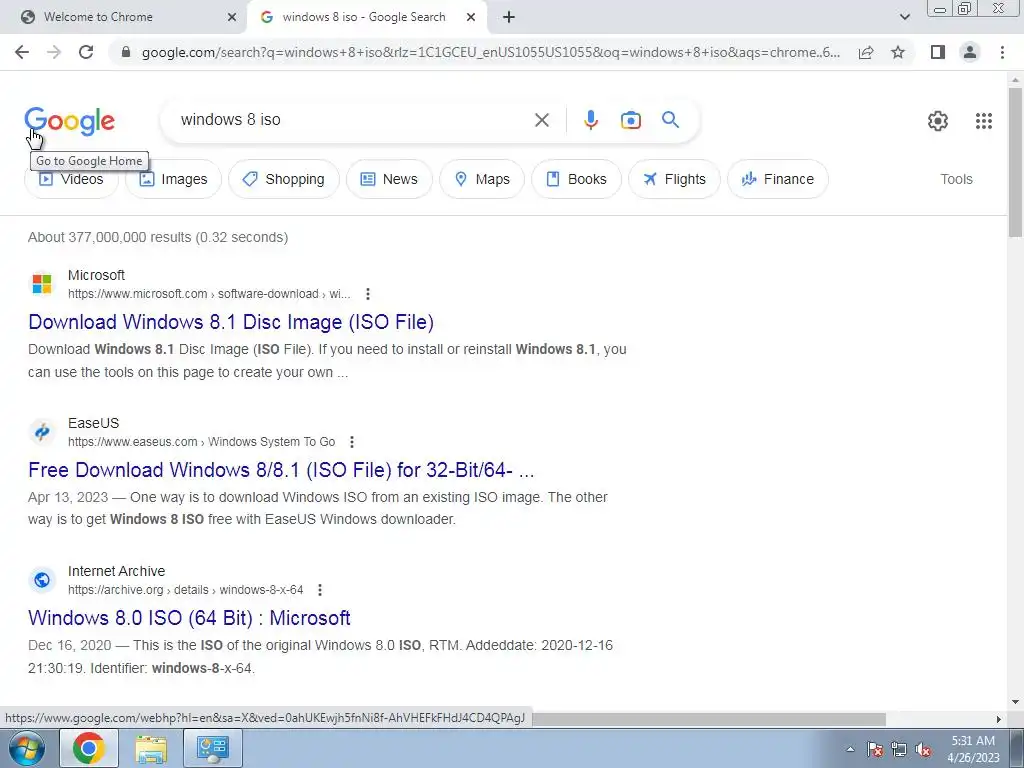1024x768 pixels.
Task: Start voice search with the microphone
Action: [x=590, y=120]
